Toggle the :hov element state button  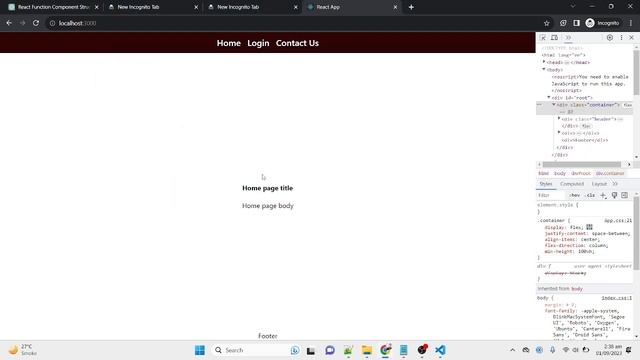pos(575,196)
